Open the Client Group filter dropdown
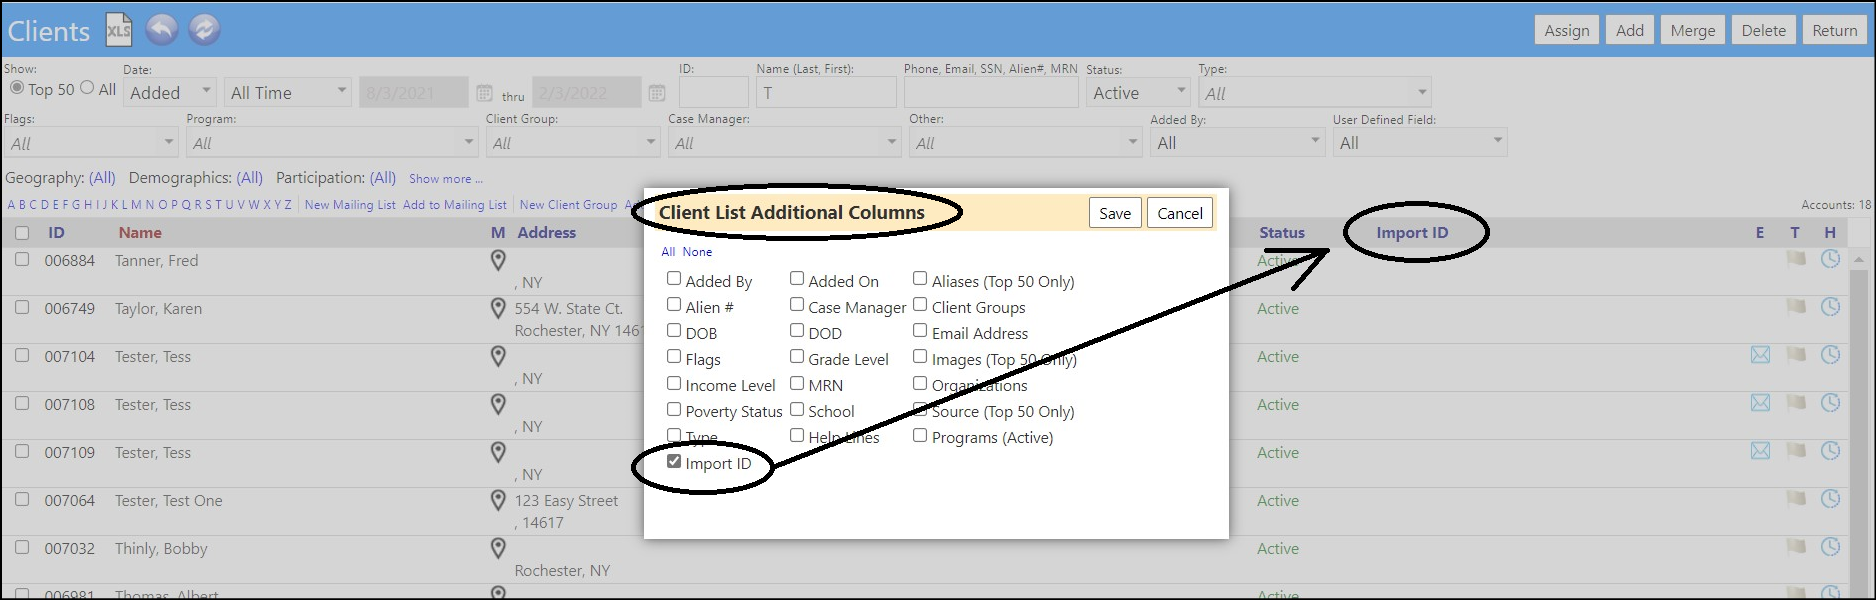This screenshot has width=1876, height=600. [573, 142]
